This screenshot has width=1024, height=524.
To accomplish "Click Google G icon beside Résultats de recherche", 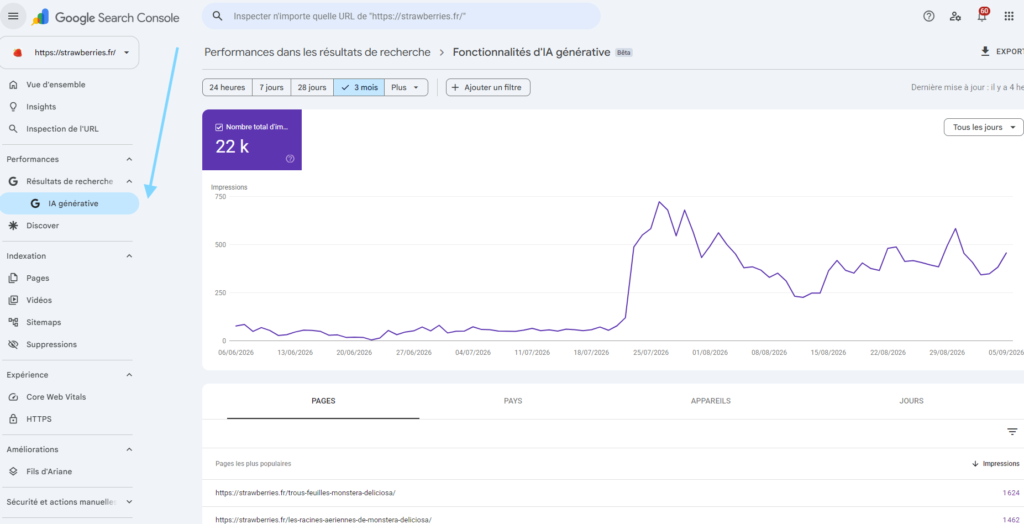I will [x=13, y=181].
